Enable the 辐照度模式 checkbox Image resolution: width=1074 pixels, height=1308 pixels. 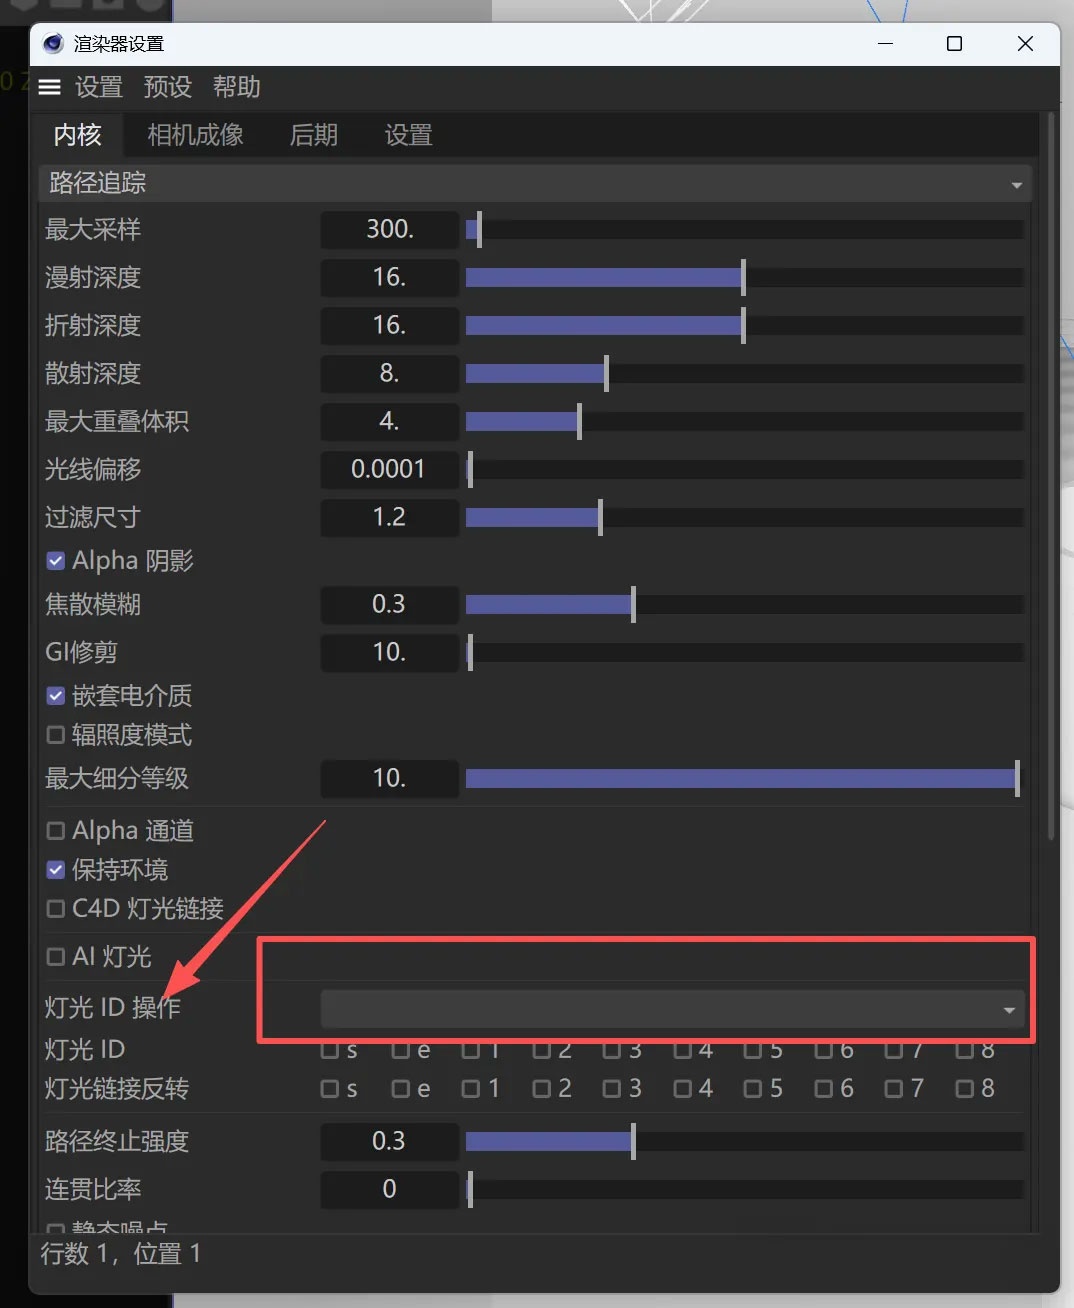56,735
